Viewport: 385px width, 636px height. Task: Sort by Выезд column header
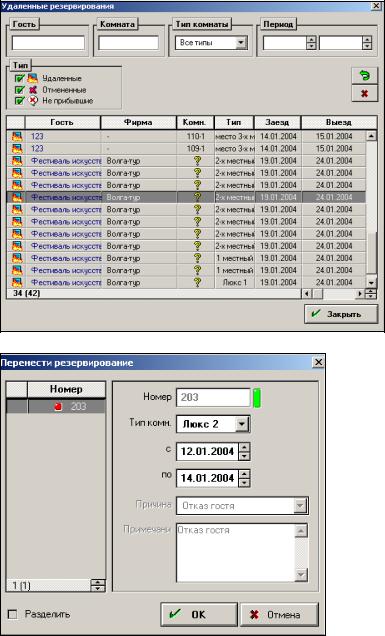pyautogui.click(x=339, y=122)
